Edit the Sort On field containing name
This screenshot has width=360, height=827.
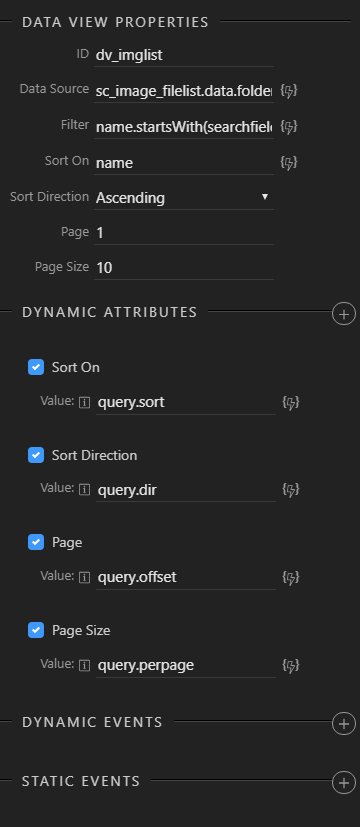(x=184, y=163)
